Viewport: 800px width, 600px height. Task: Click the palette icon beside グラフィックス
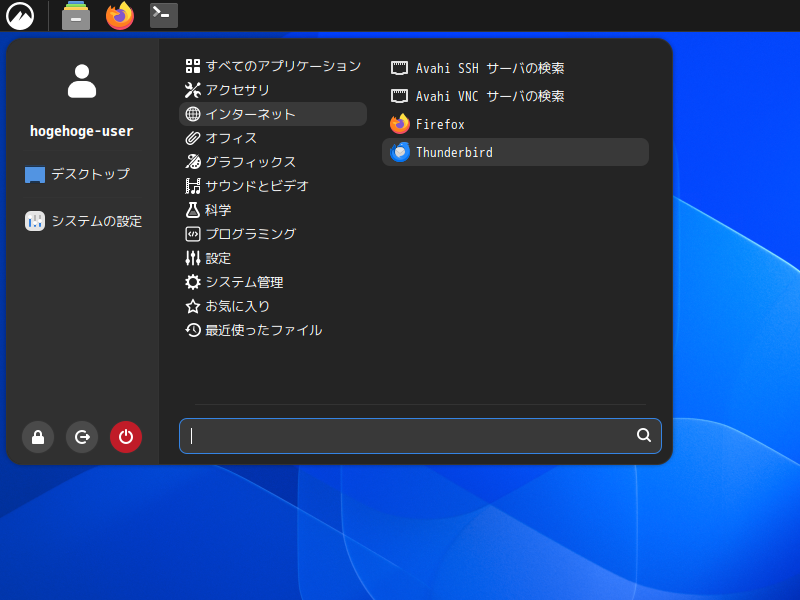click(193, 162)
